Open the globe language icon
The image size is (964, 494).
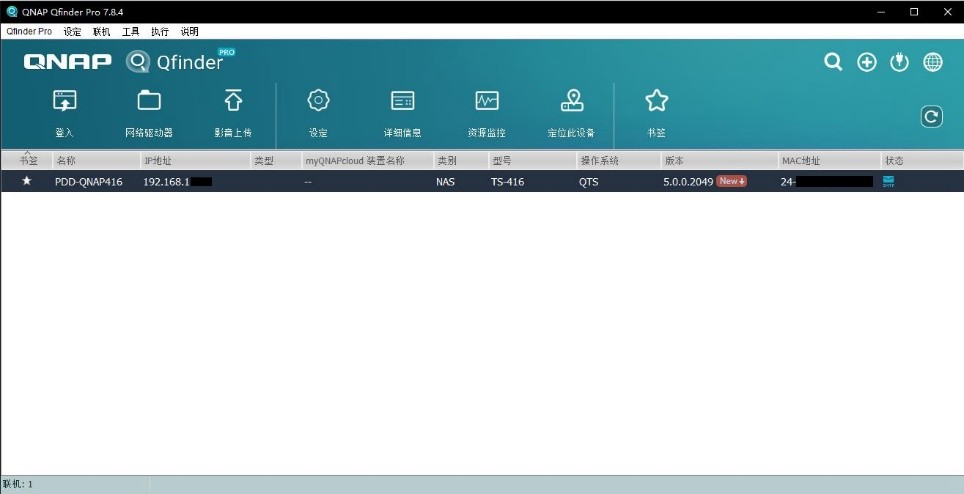pos(933,62)
